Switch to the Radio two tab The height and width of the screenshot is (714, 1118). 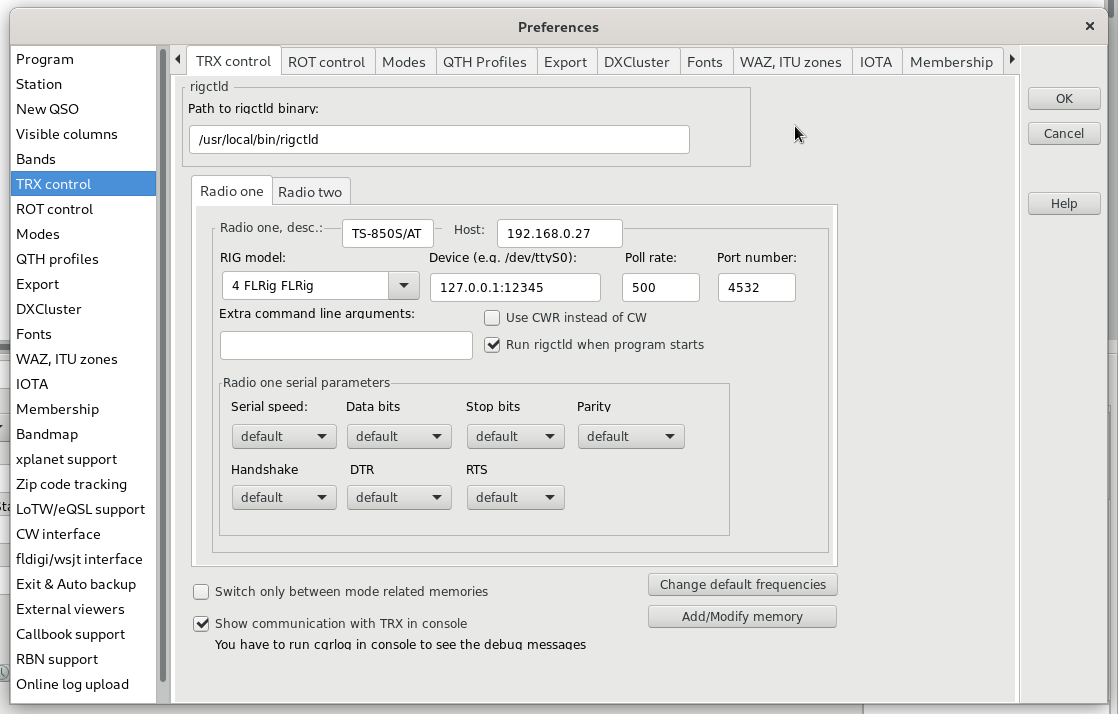pyautogui.click(x=310, y=192)
